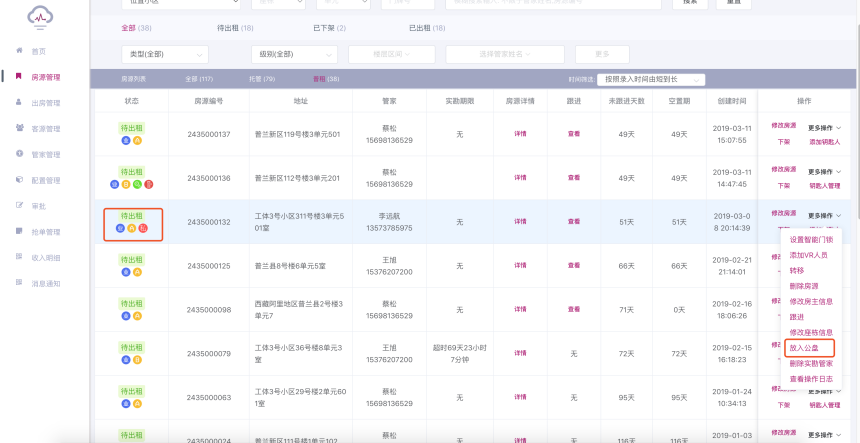Image resolution: width=860 pixels, height=443 pixels.
Task: Choose 放入公盘 from the menu
Action: point(804,348)
